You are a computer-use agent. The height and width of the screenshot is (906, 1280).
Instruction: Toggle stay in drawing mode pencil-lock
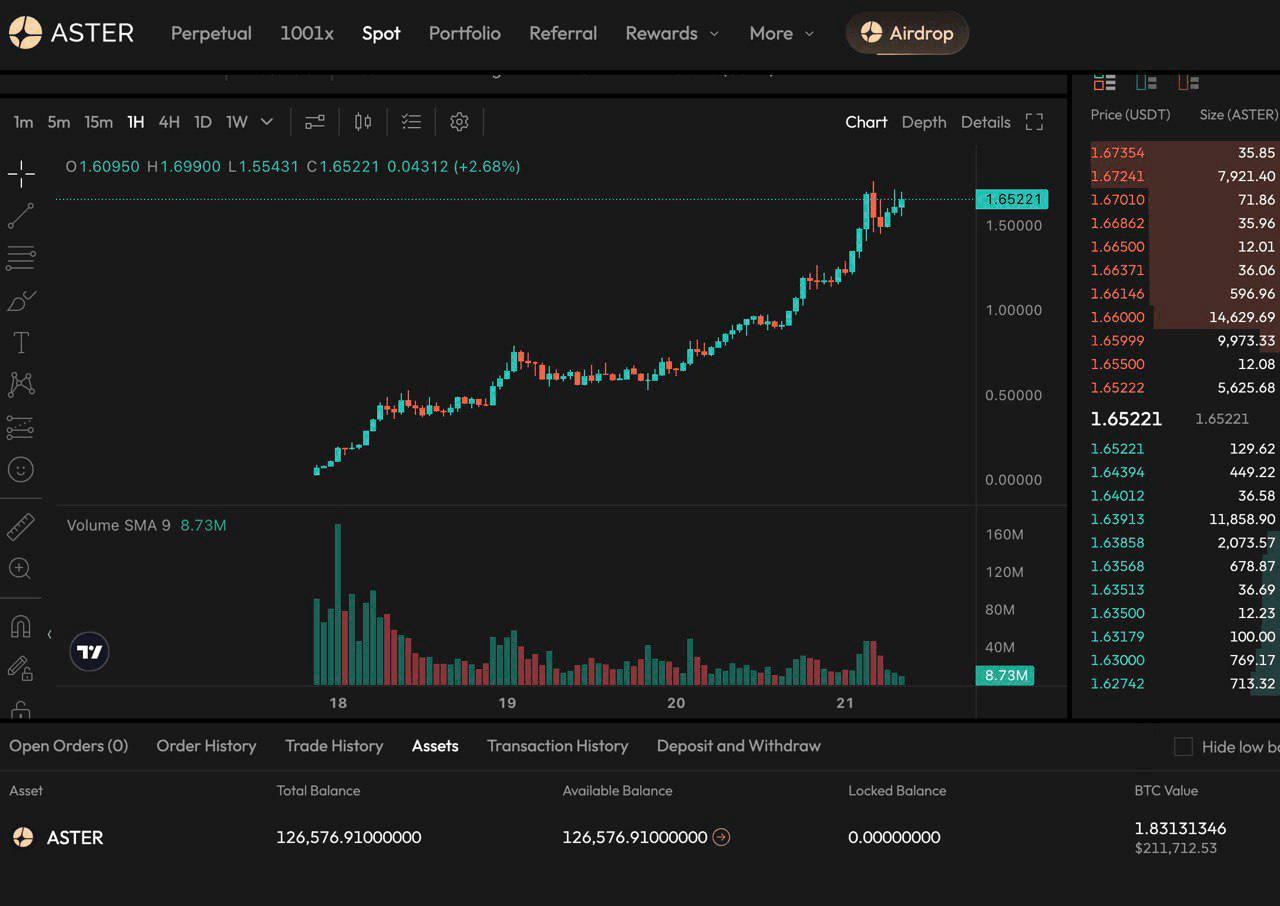click(21, 668)
